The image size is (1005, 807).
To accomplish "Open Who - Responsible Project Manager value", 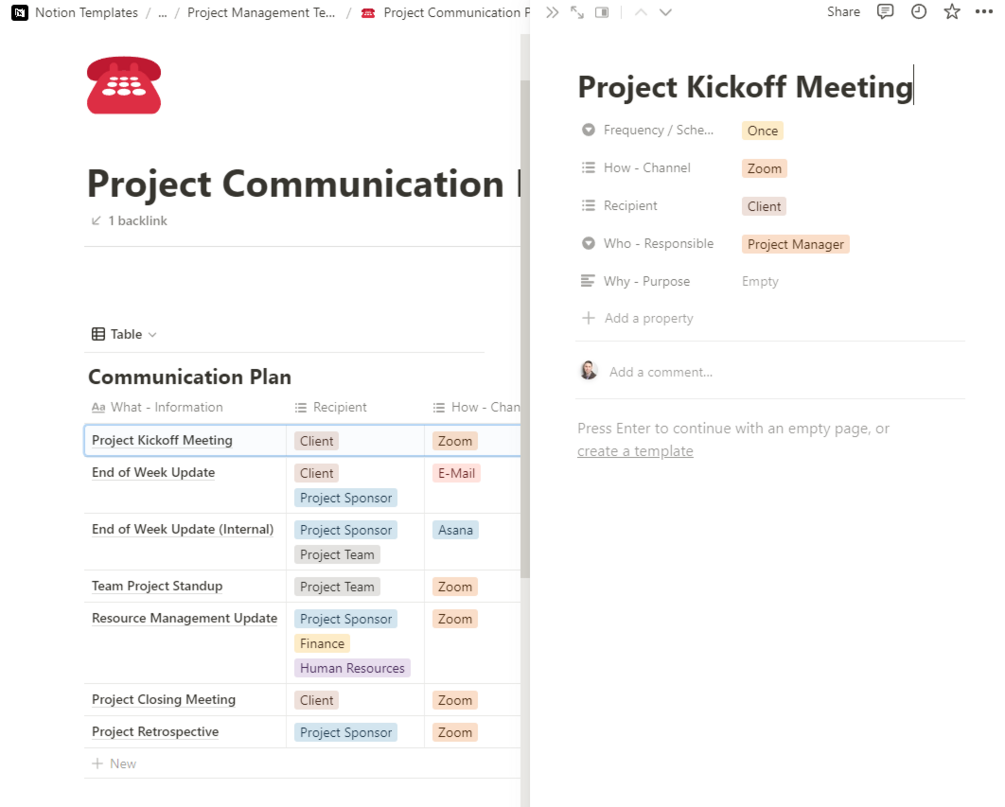I will click(795, 245).
